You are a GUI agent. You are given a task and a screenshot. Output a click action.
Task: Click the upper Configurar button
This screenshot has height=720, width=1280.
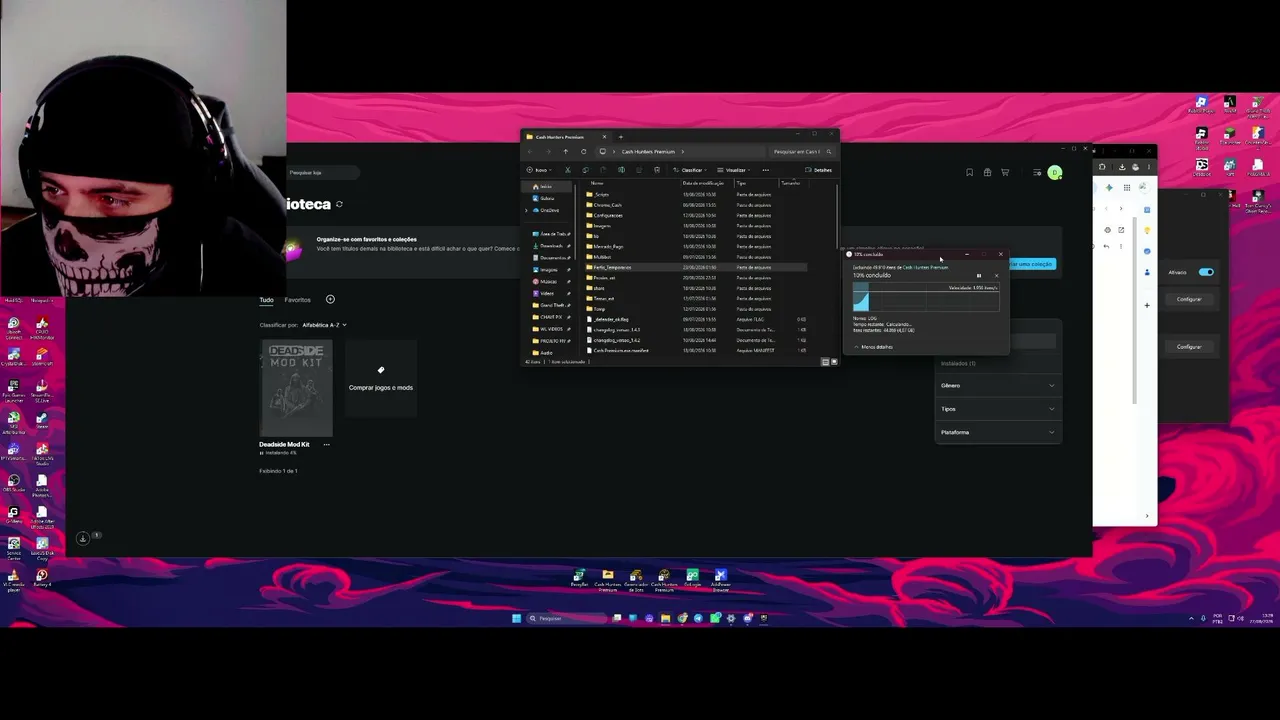(x=1189, y=299)
